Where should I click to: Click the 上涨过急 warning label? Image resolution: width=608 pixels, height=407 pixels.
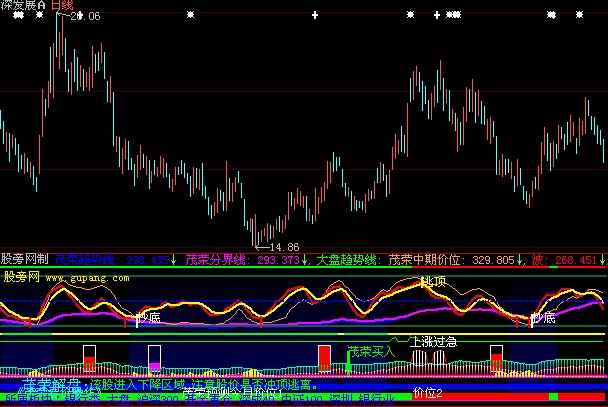(x=434, y=341)
